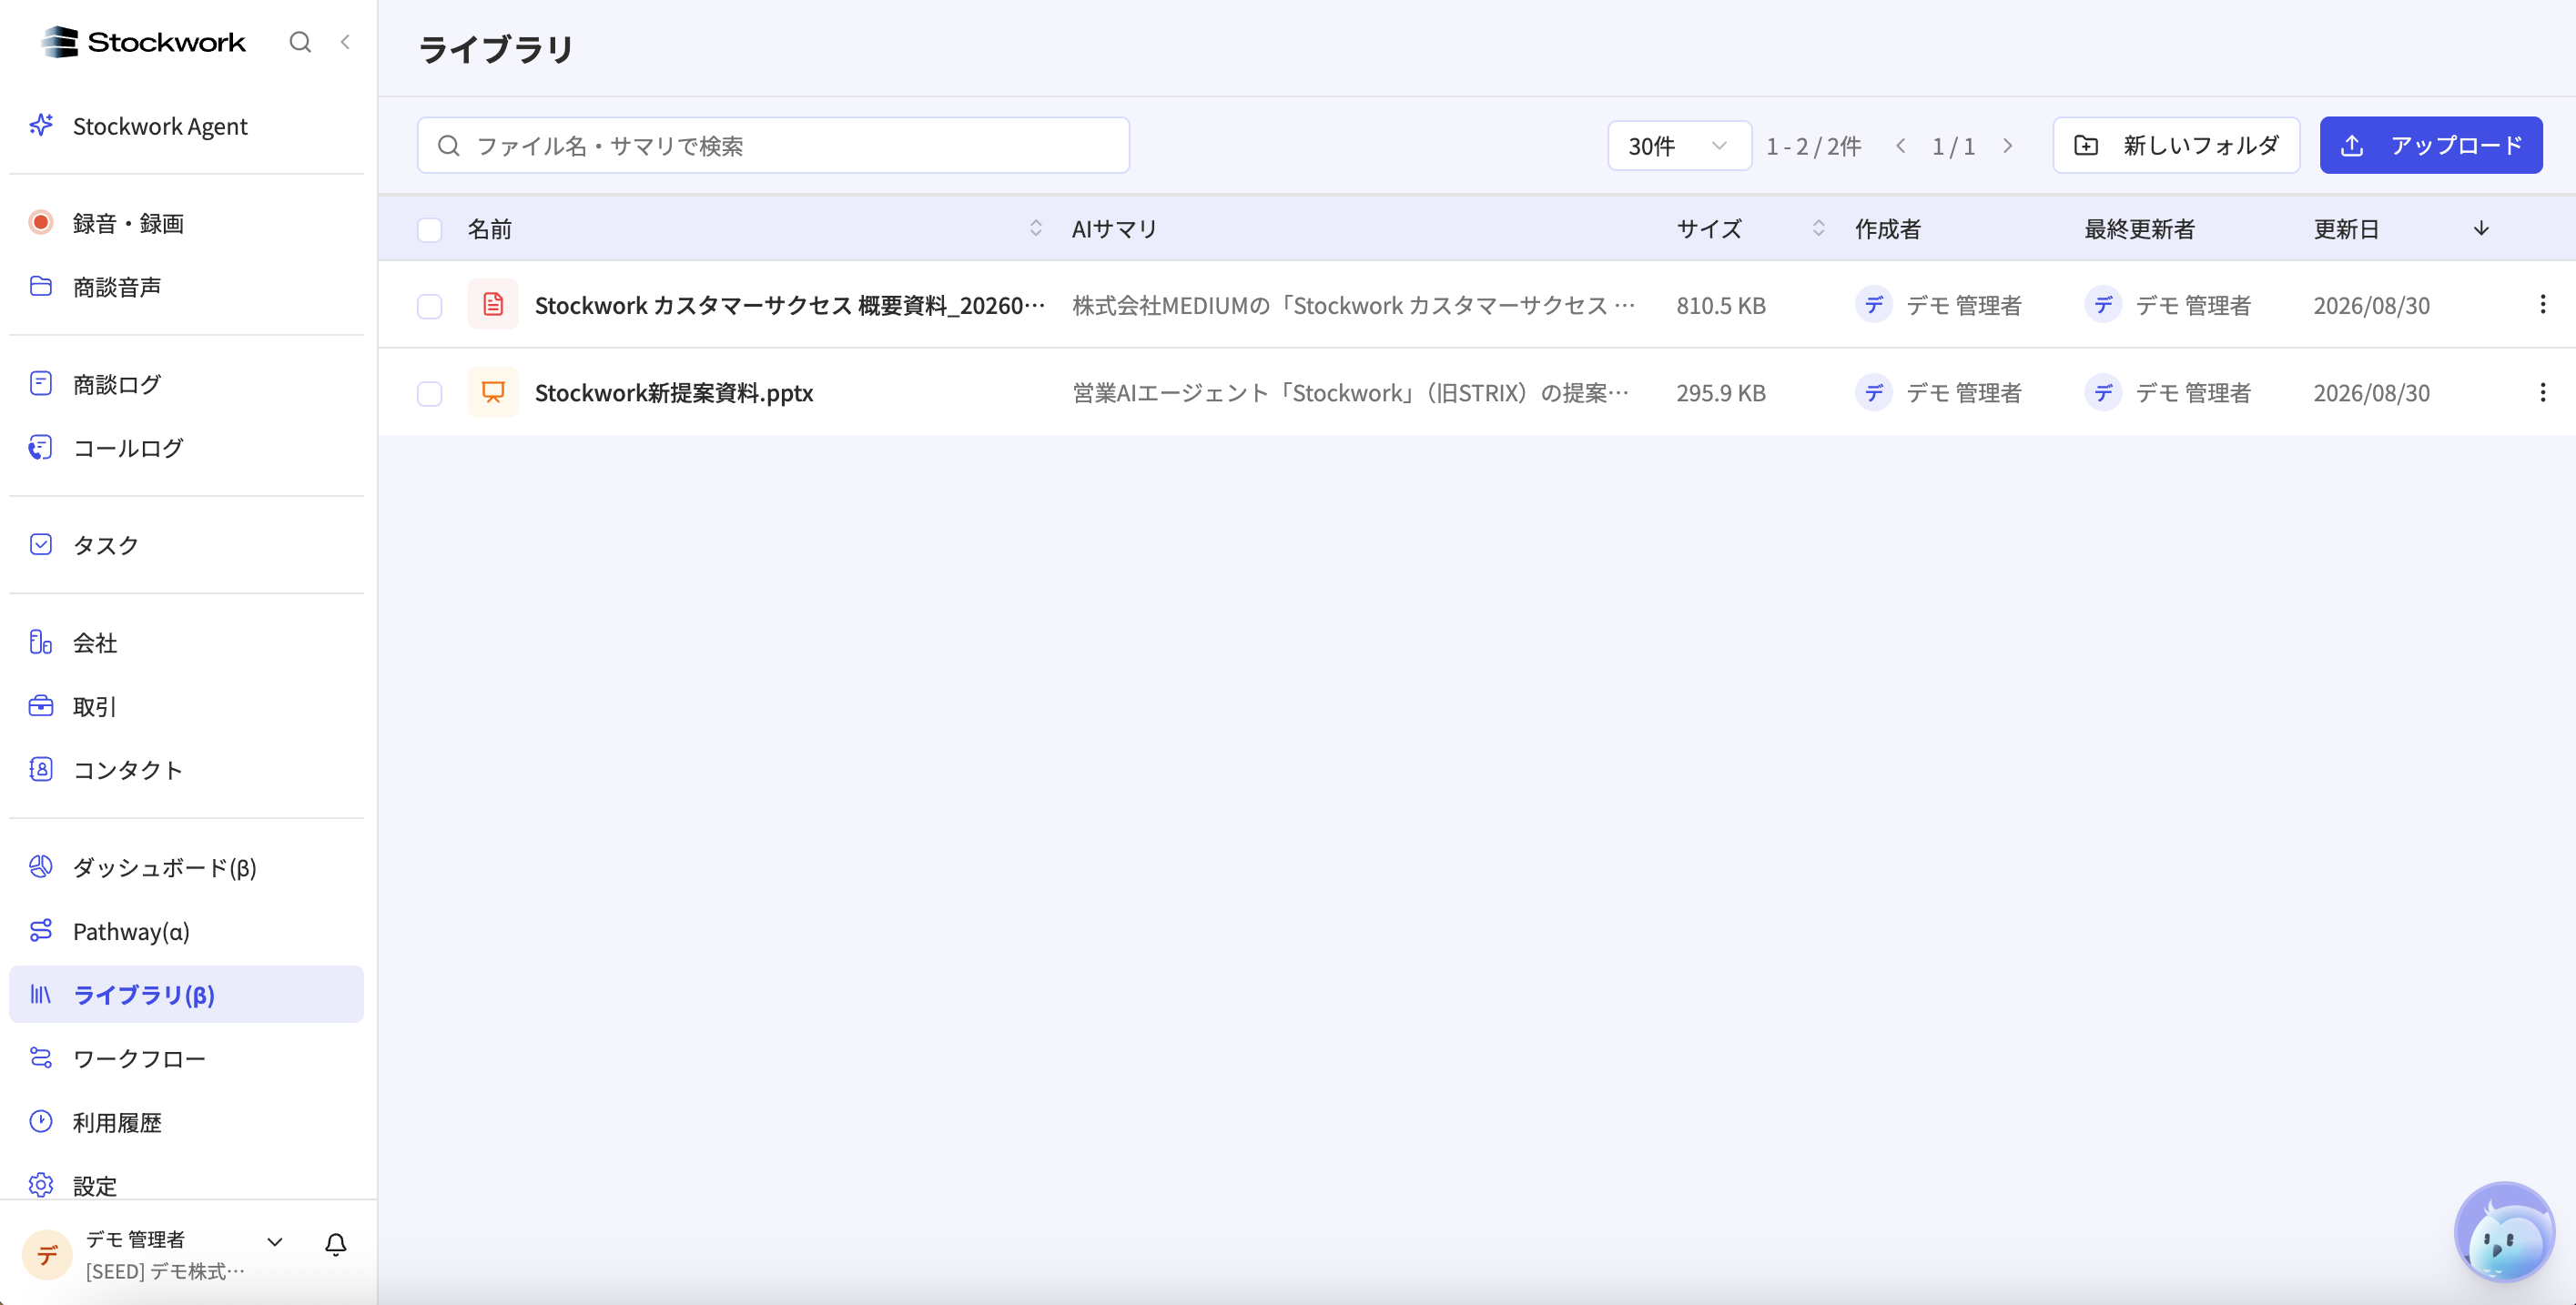Sort by 名前 column arrows
Viewport: 2576px width, 1305px height.
(x=1036, y=229)
